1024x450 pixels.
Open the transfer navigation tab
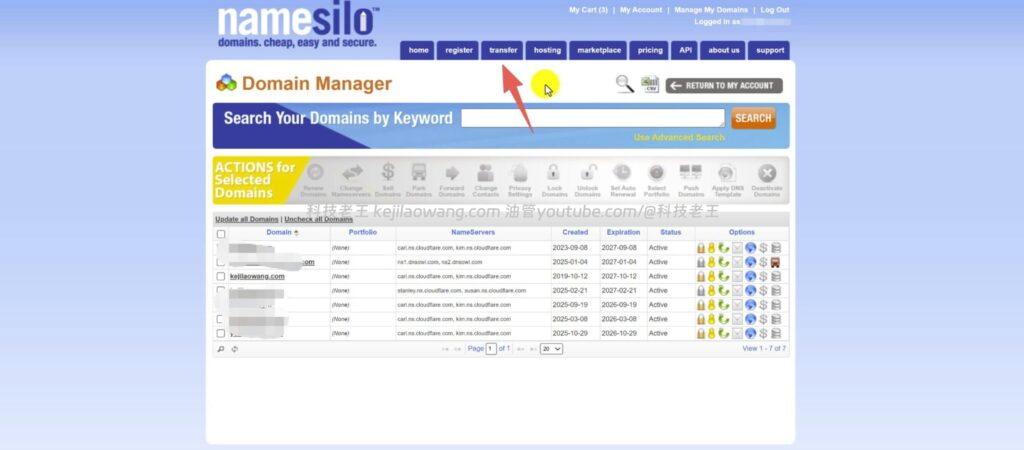503,50
